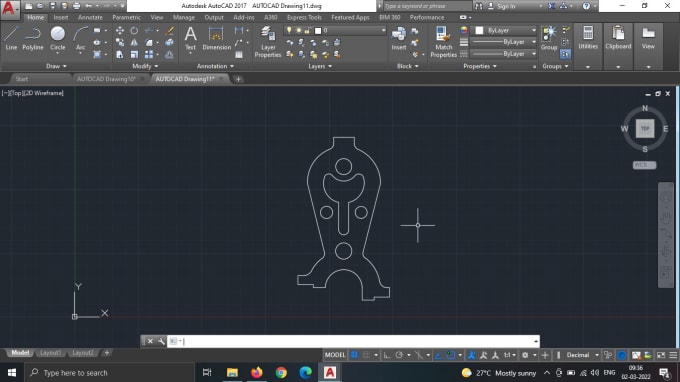Toggle grid display in status bar

[x=354, y=355]
